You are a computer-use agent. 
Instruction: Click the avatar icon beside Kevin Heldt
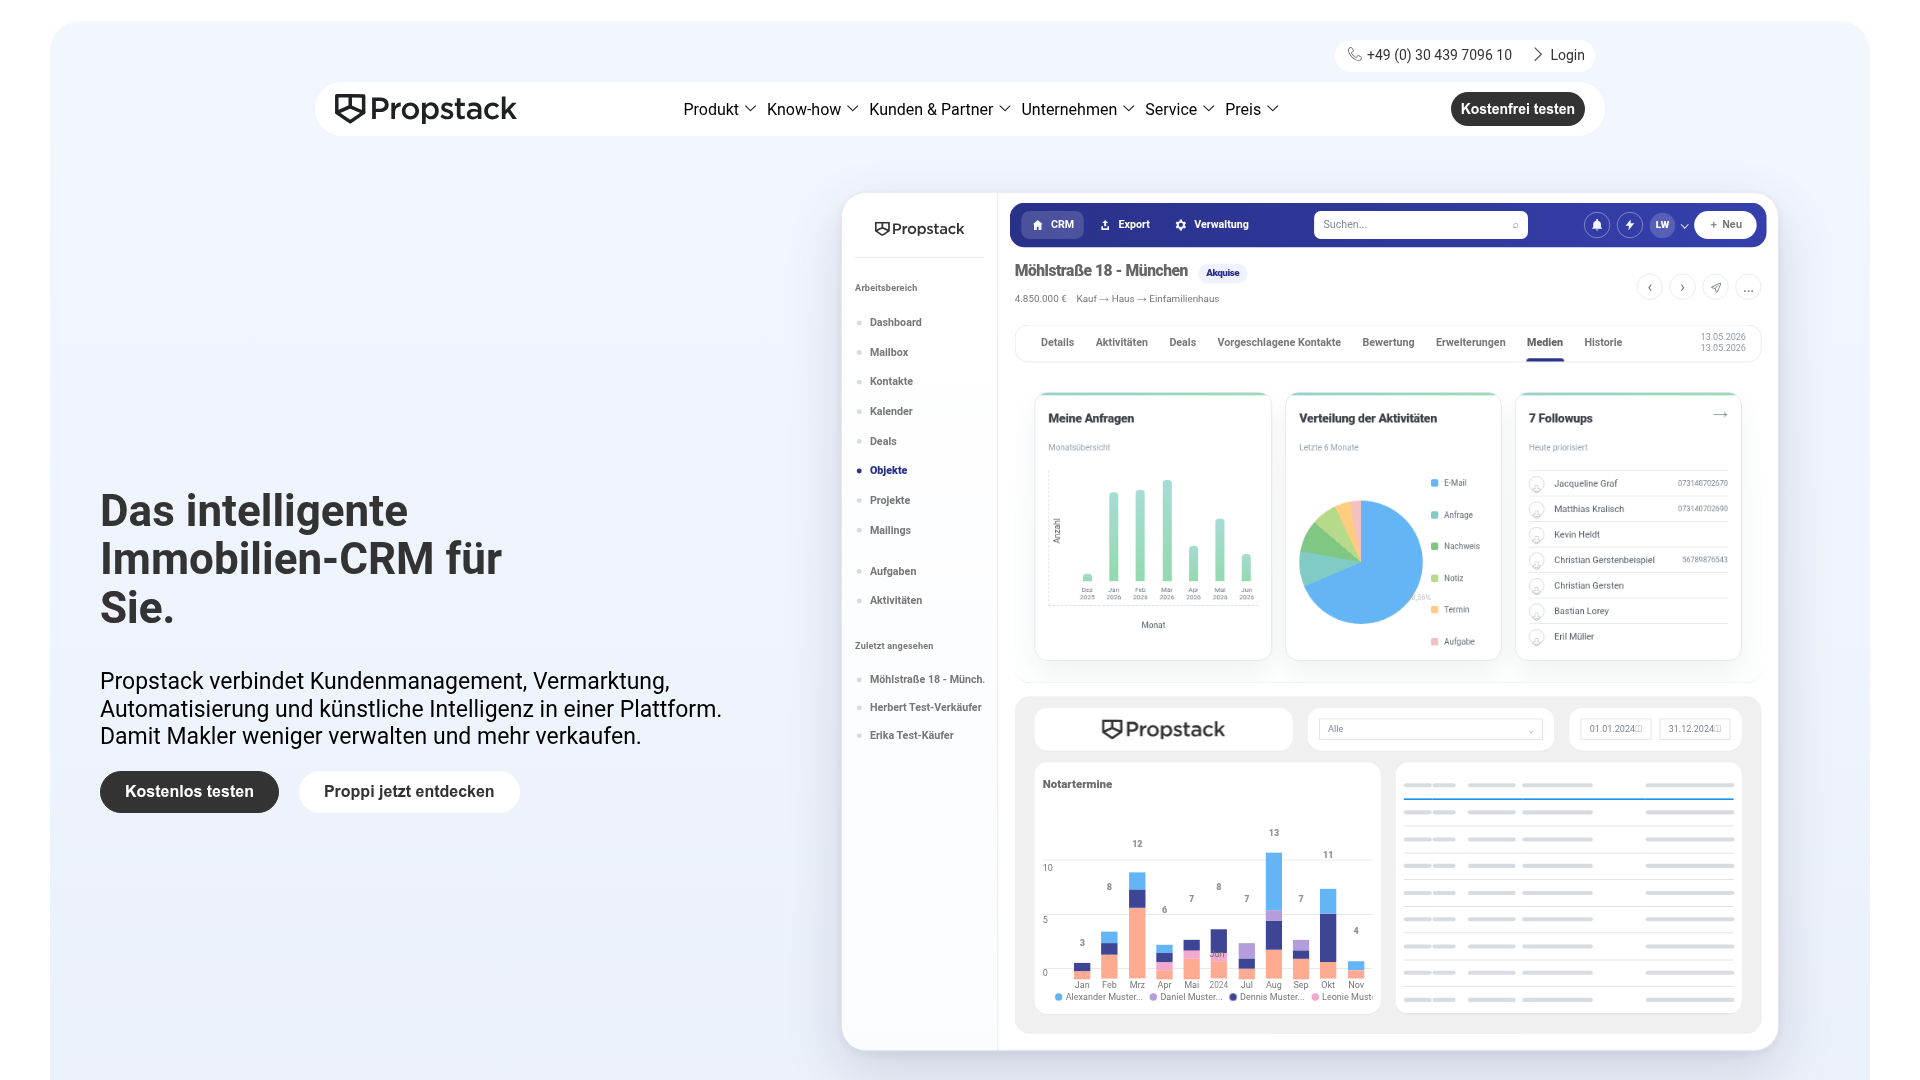pyautogui.click(x=1537, y=536)
